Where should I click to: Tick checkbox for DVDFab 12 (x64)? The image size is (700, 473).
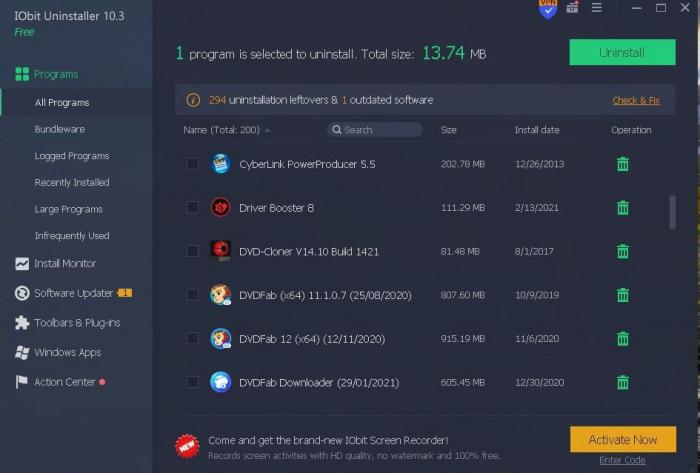192,339
